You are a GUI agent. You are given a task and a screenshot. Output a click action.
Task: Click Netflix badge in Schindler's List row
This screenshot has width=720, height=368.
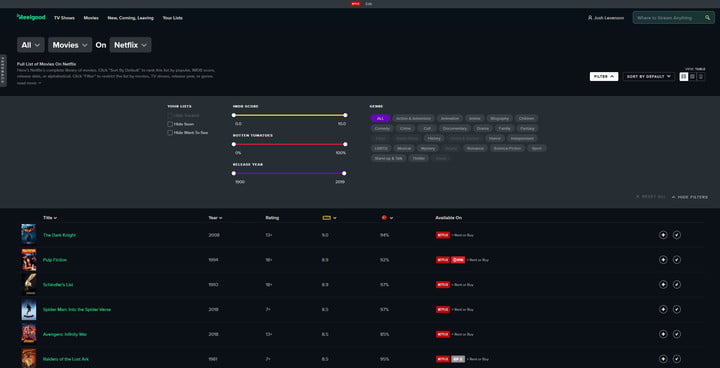[x=443, y=285]
